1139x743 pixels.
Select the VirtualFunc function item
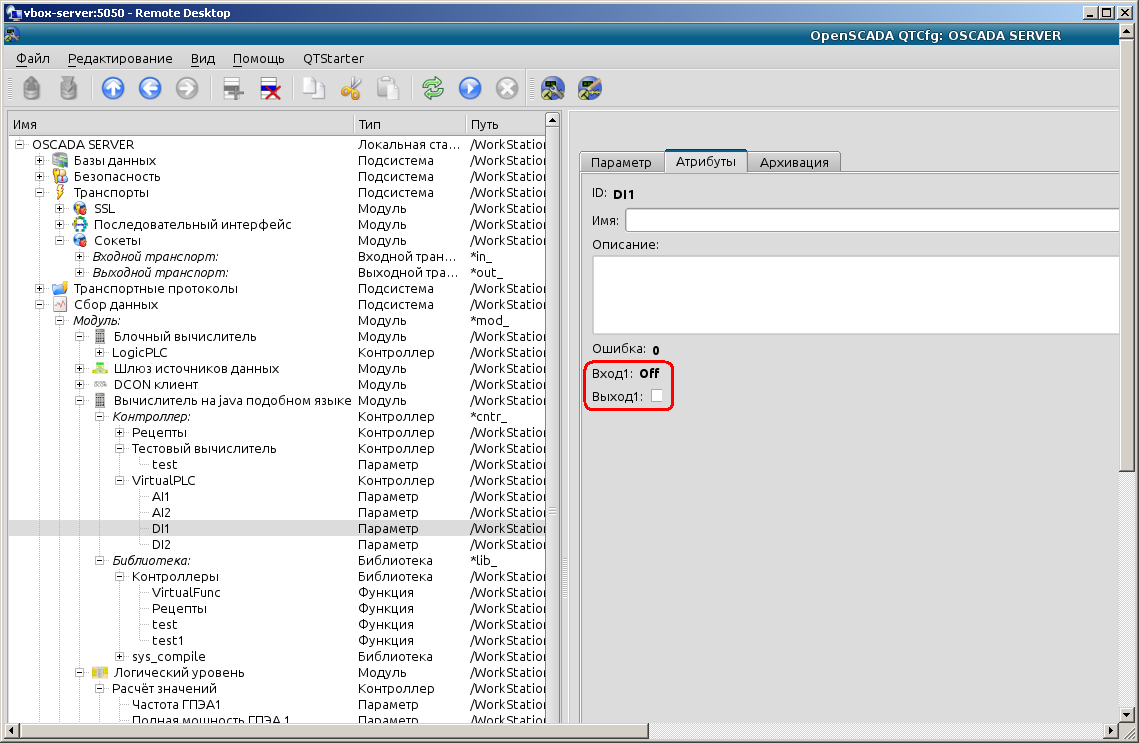tap(186, 593)
